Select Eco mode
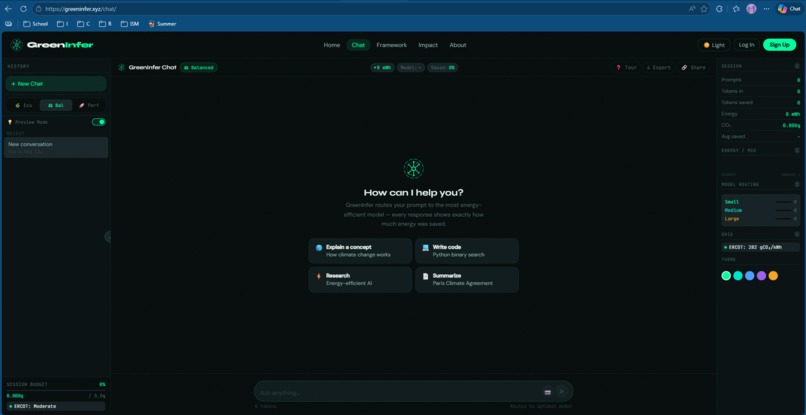This screenshot has height=415, width=806. tap(24, 105)
